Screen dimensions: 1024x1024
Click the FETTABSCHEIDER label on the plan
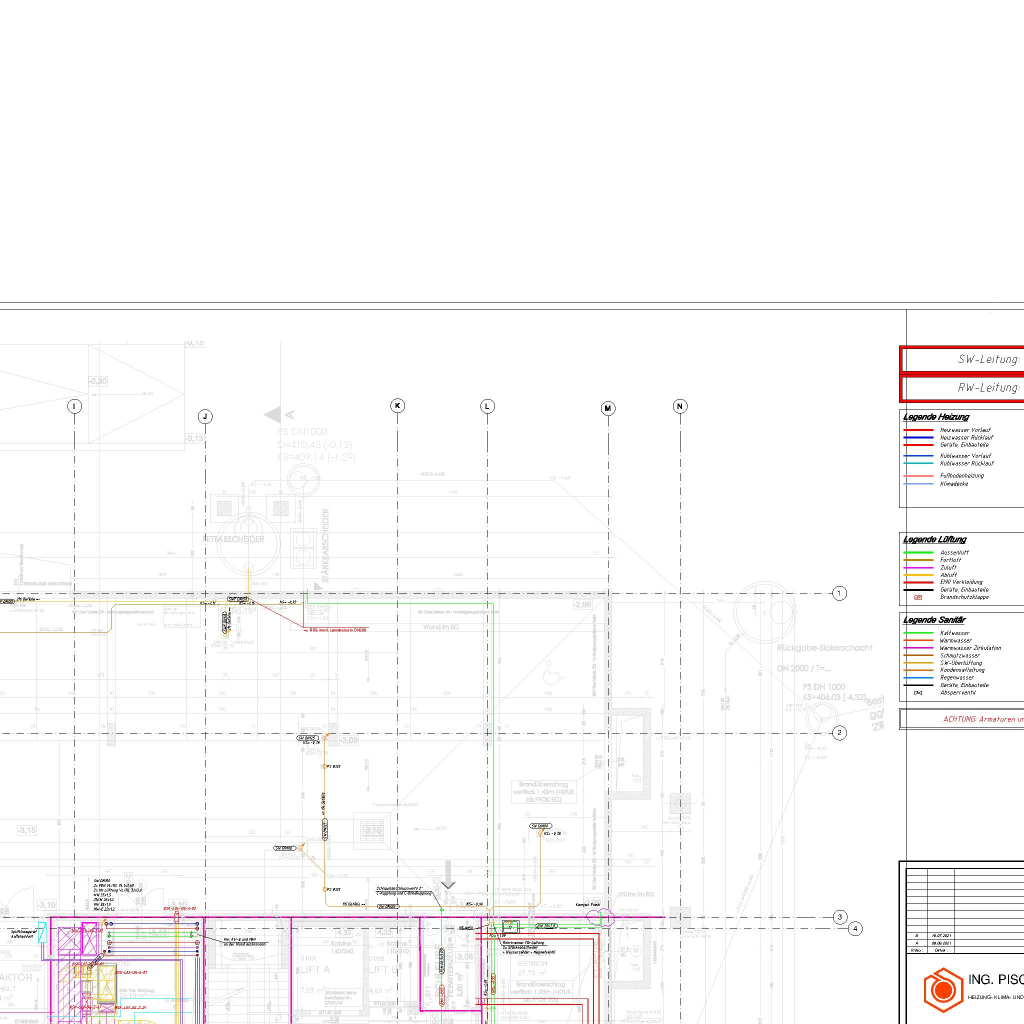234,539
